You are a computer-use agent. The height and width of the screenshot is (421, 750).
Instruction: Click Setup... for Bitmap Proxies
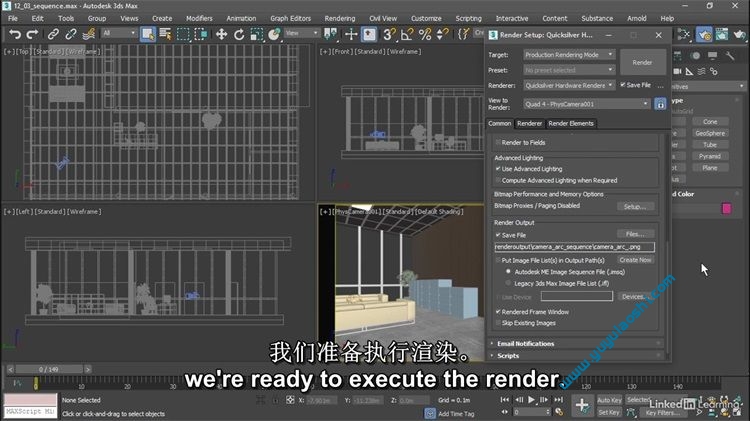[635, 207]
